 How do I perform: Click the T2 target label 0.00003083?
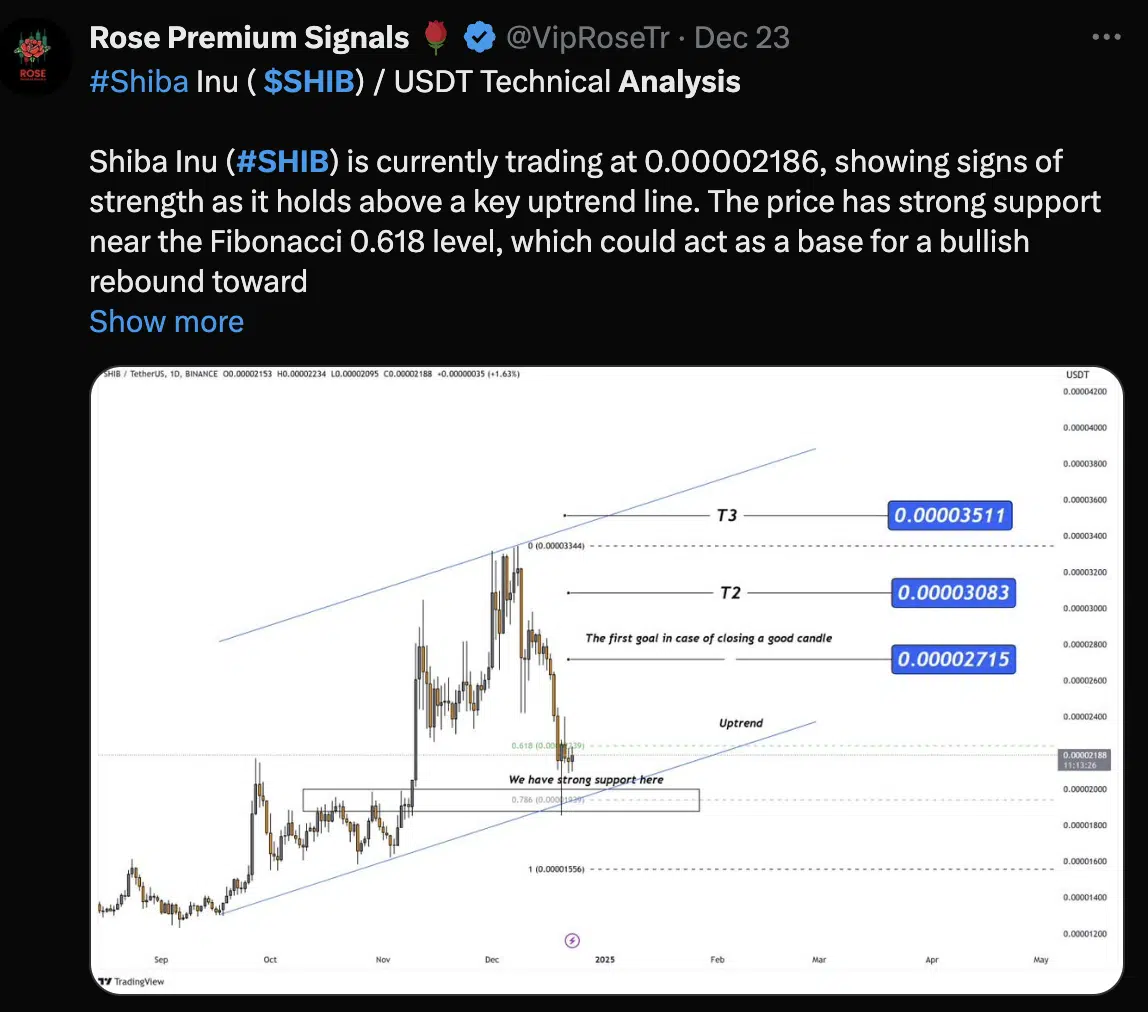[x=953, y=593]
